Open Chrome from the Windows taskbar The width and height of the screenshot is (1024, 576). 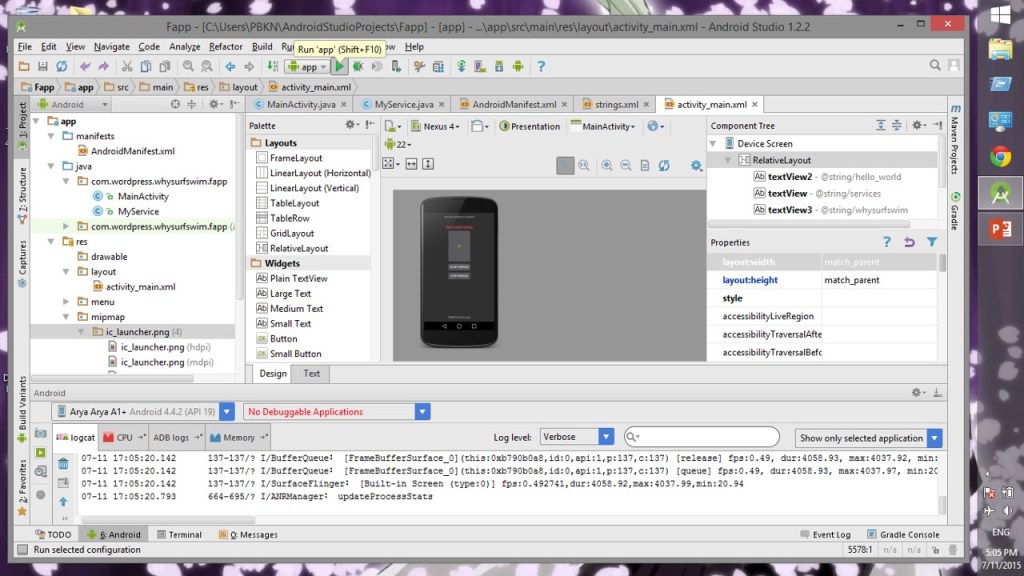[x=1000, y=156]
